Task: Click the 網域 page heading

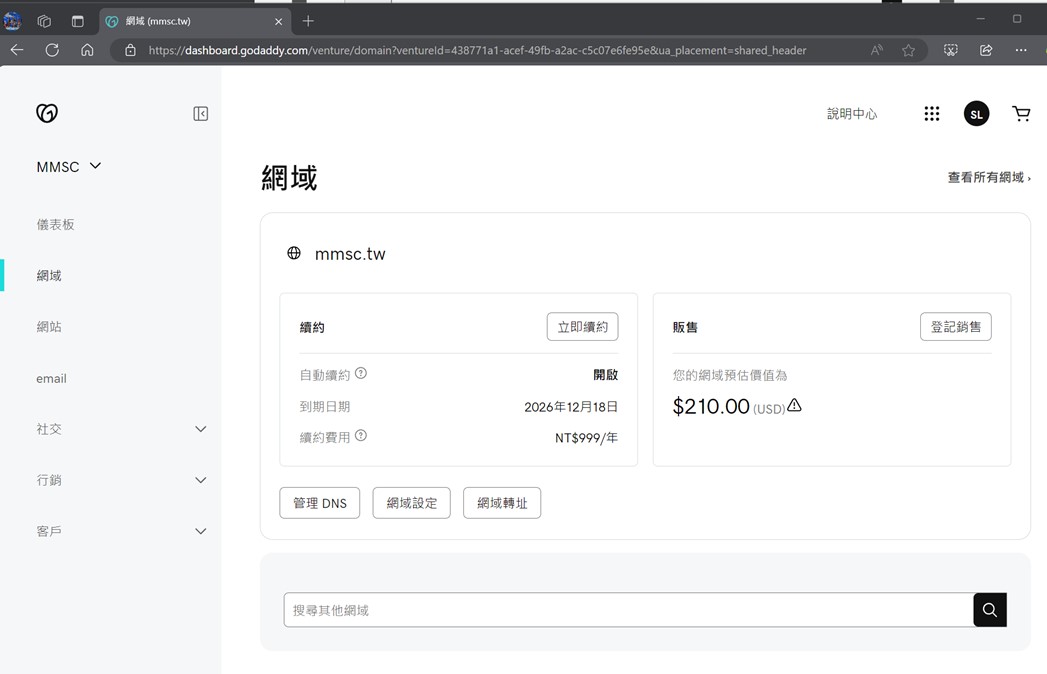Action: pos(289,178)
